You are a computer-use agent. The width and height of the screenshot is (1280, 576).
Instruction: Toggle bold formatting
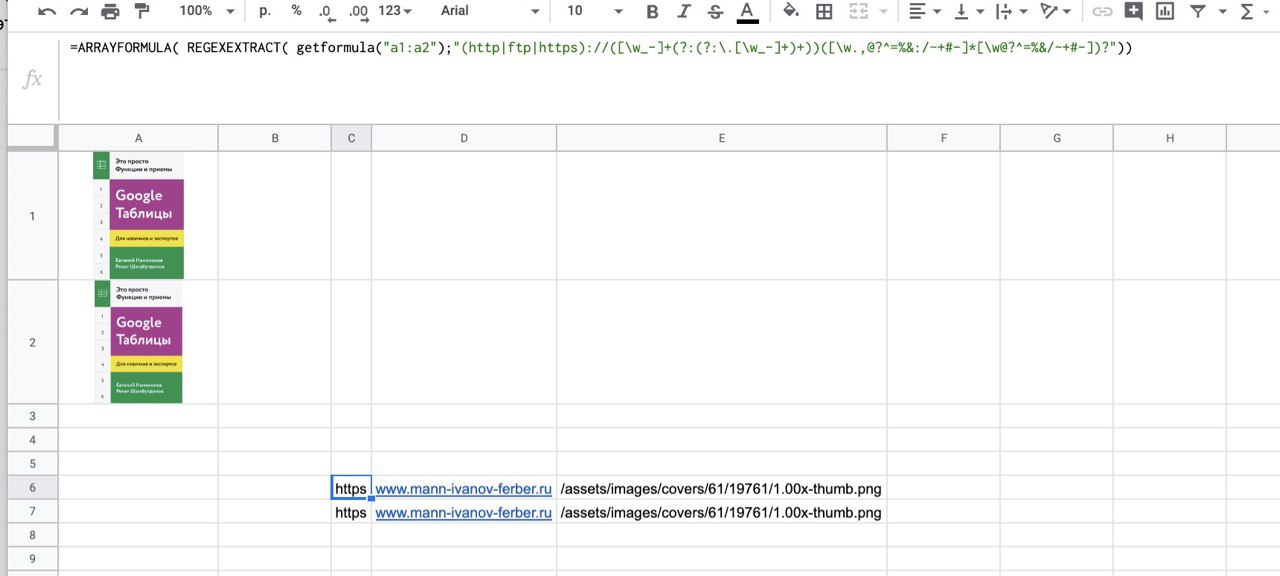652,11
